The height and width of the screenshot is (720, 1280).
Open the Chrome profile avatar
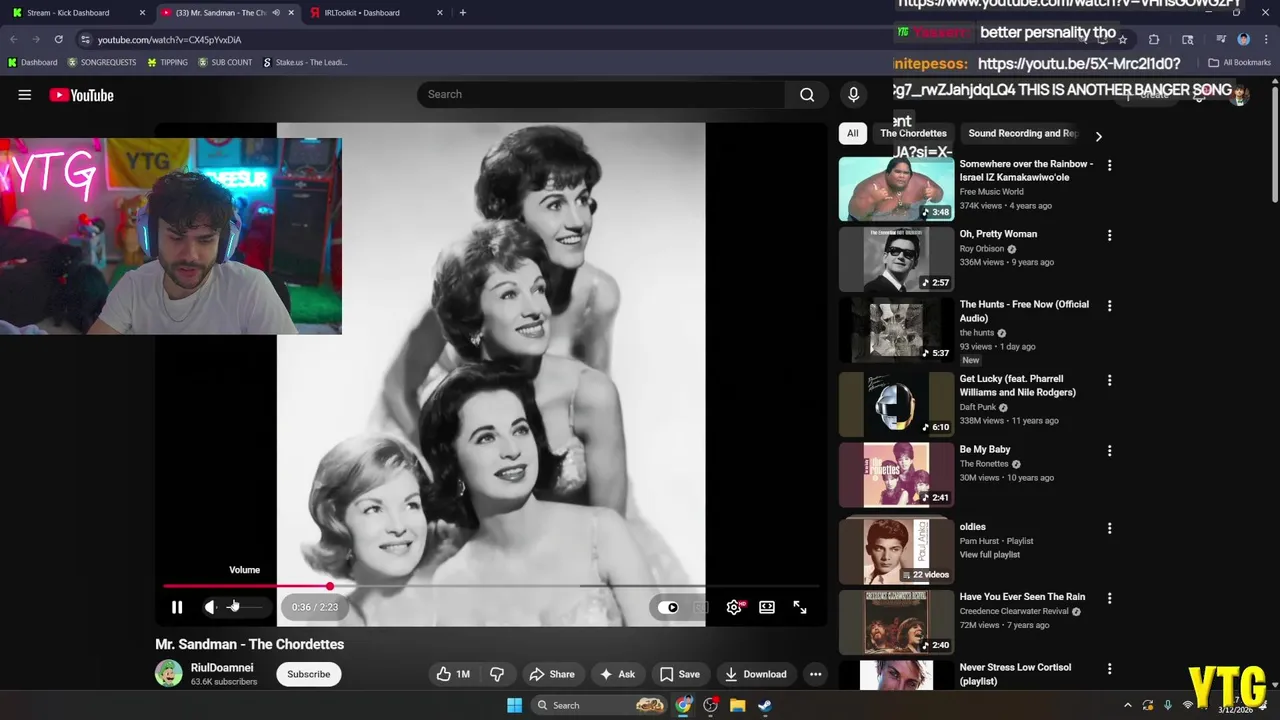click(1243, 39)
